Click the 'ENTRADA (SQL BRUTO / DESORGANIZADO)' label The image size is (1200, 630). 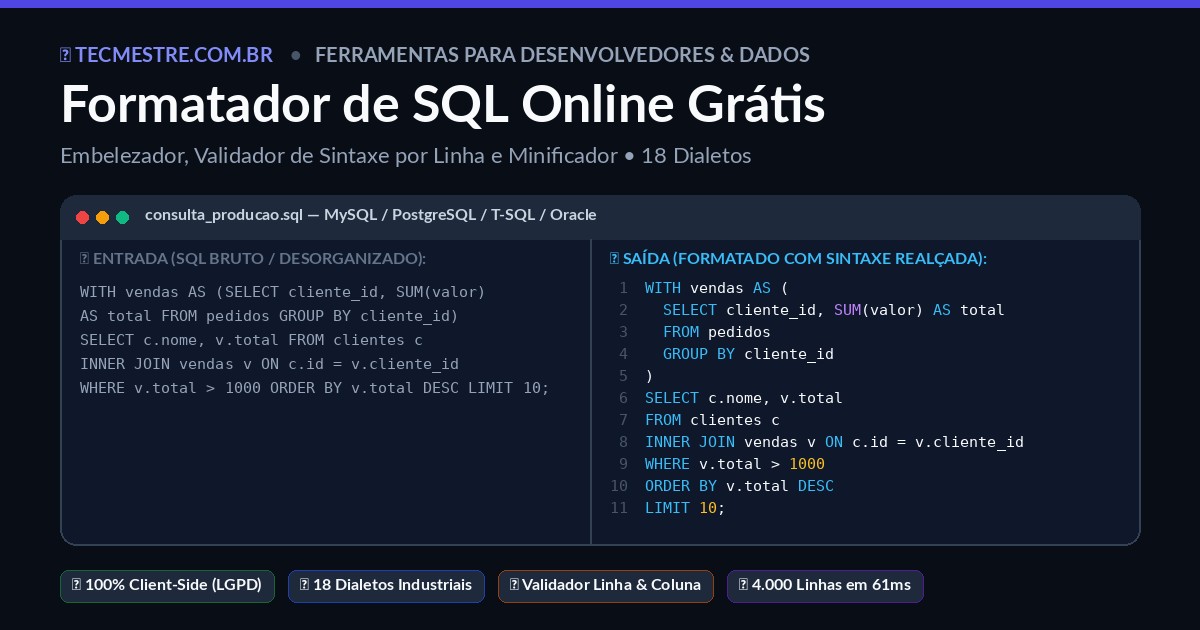(253, 258)
